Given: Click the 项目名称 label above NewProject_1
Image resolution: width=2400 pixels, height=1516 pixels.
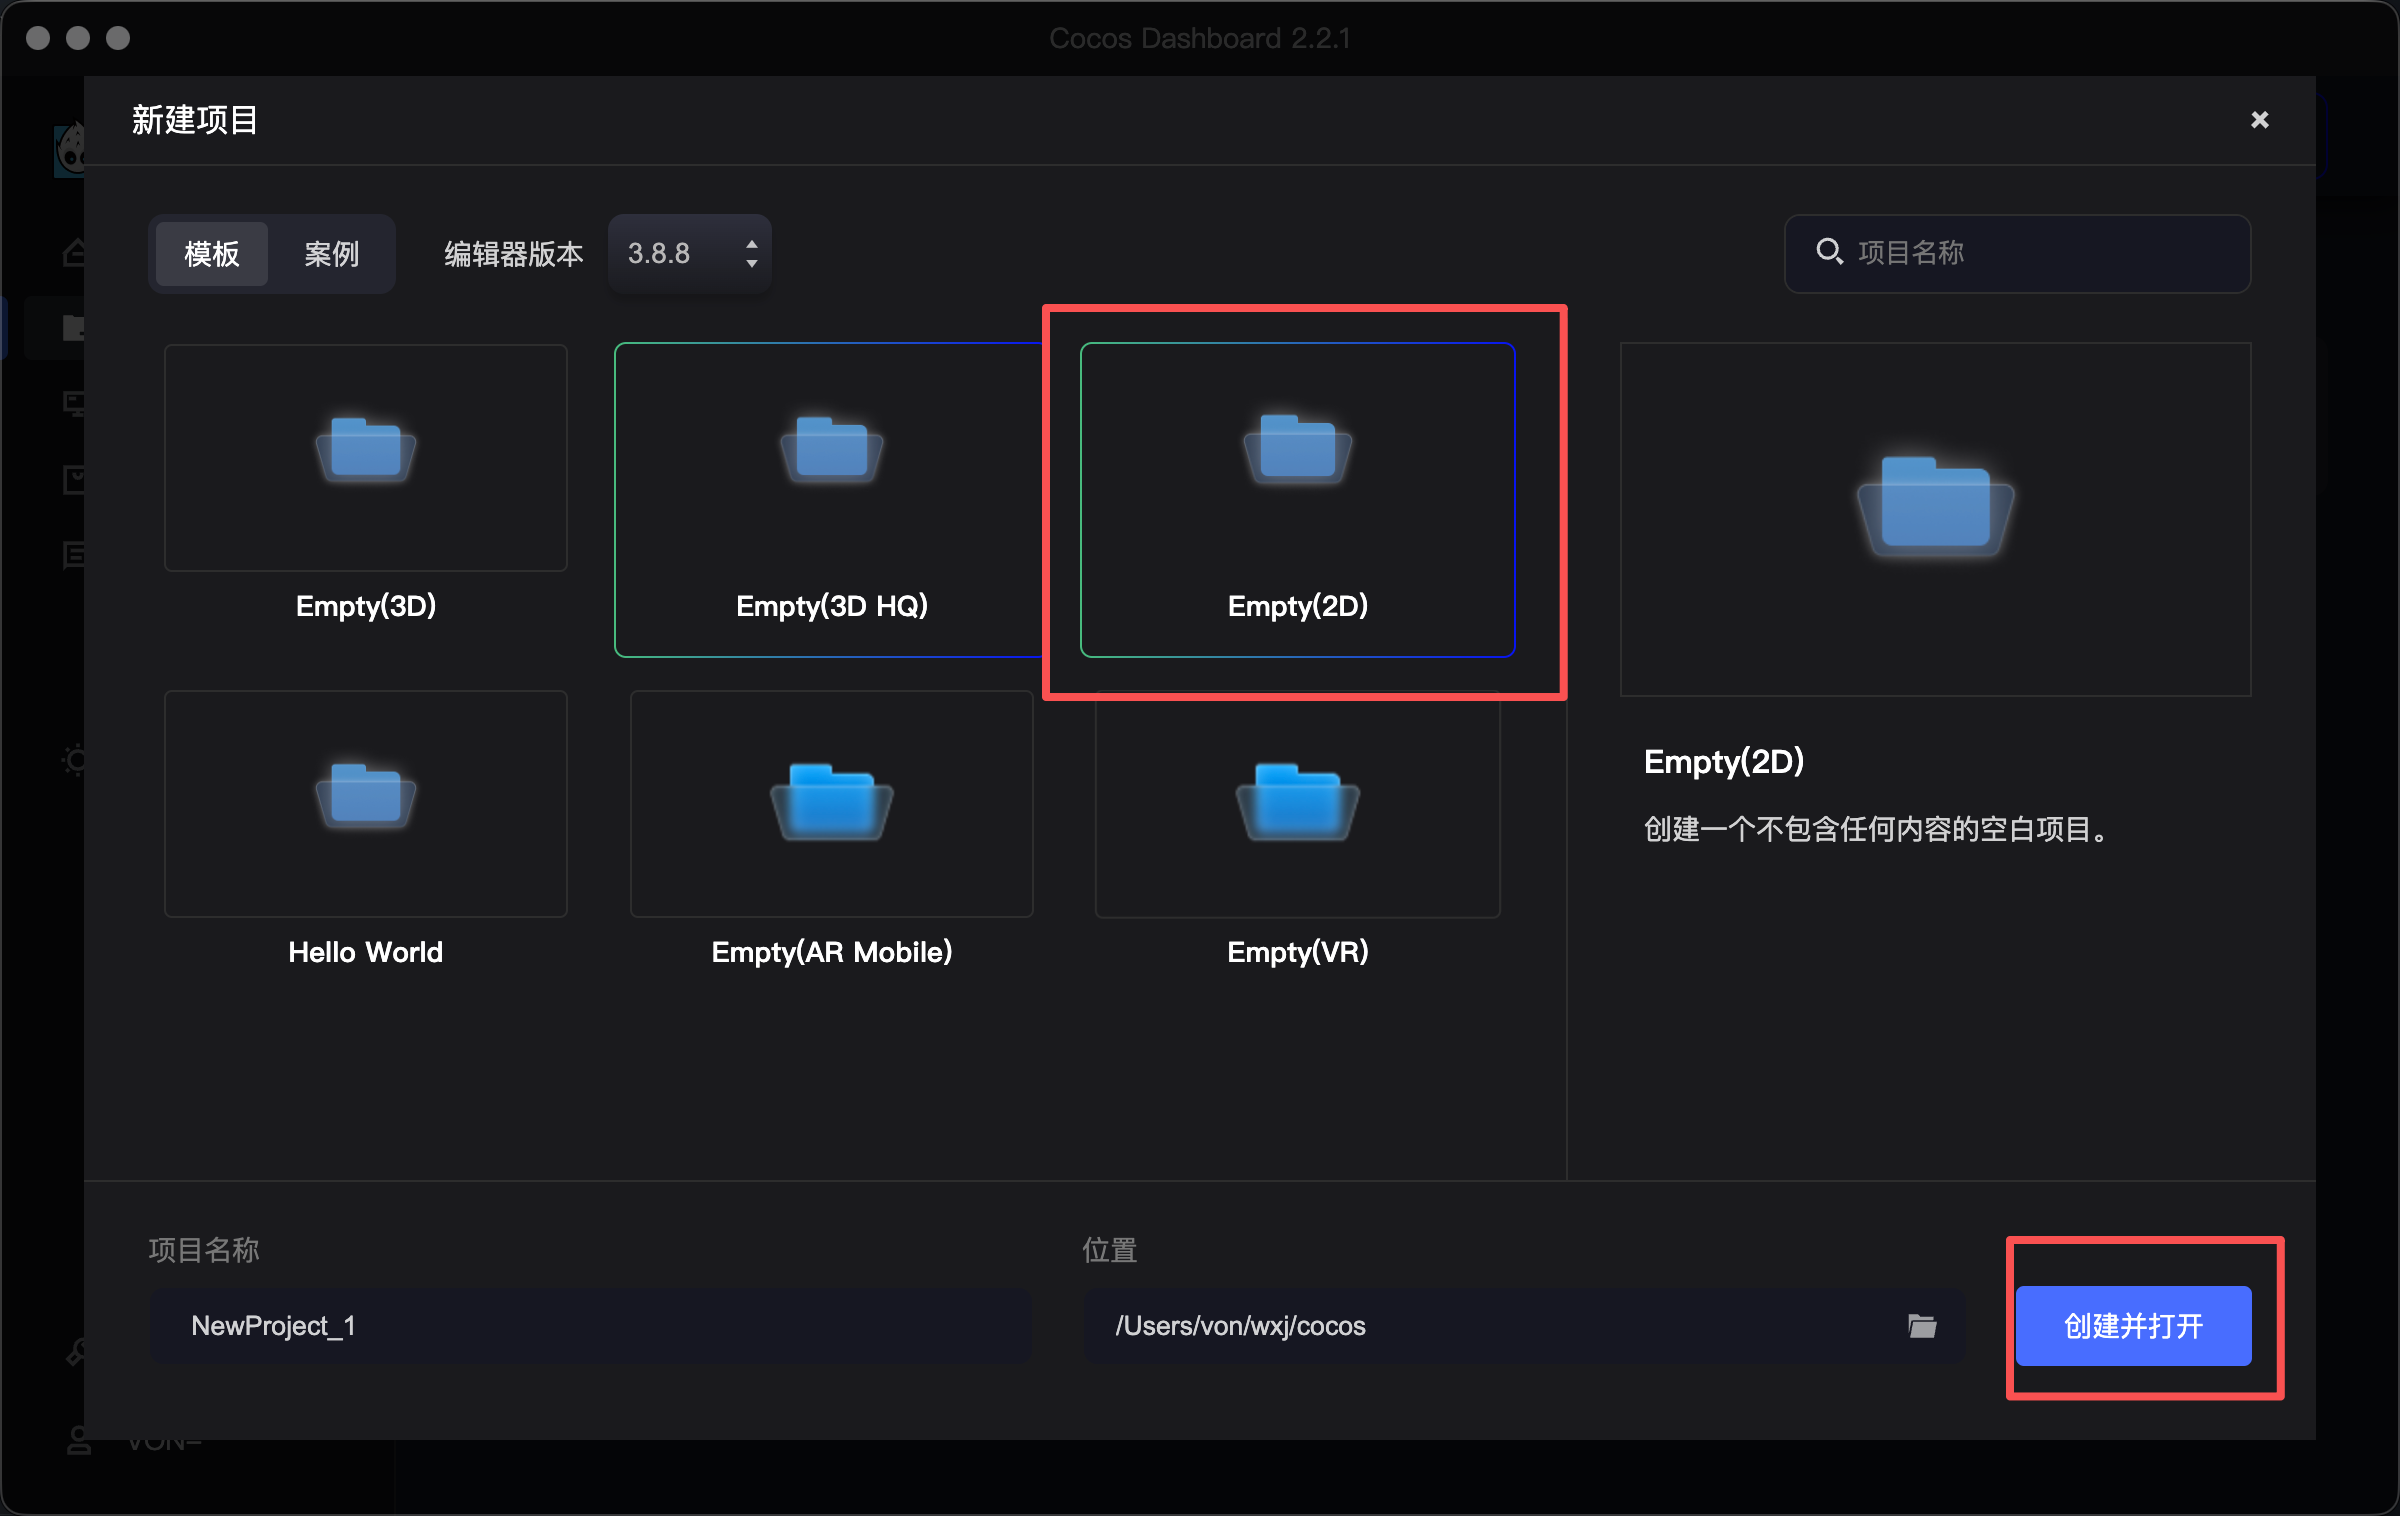Looking at the screenshot, I should point(204,1250).
